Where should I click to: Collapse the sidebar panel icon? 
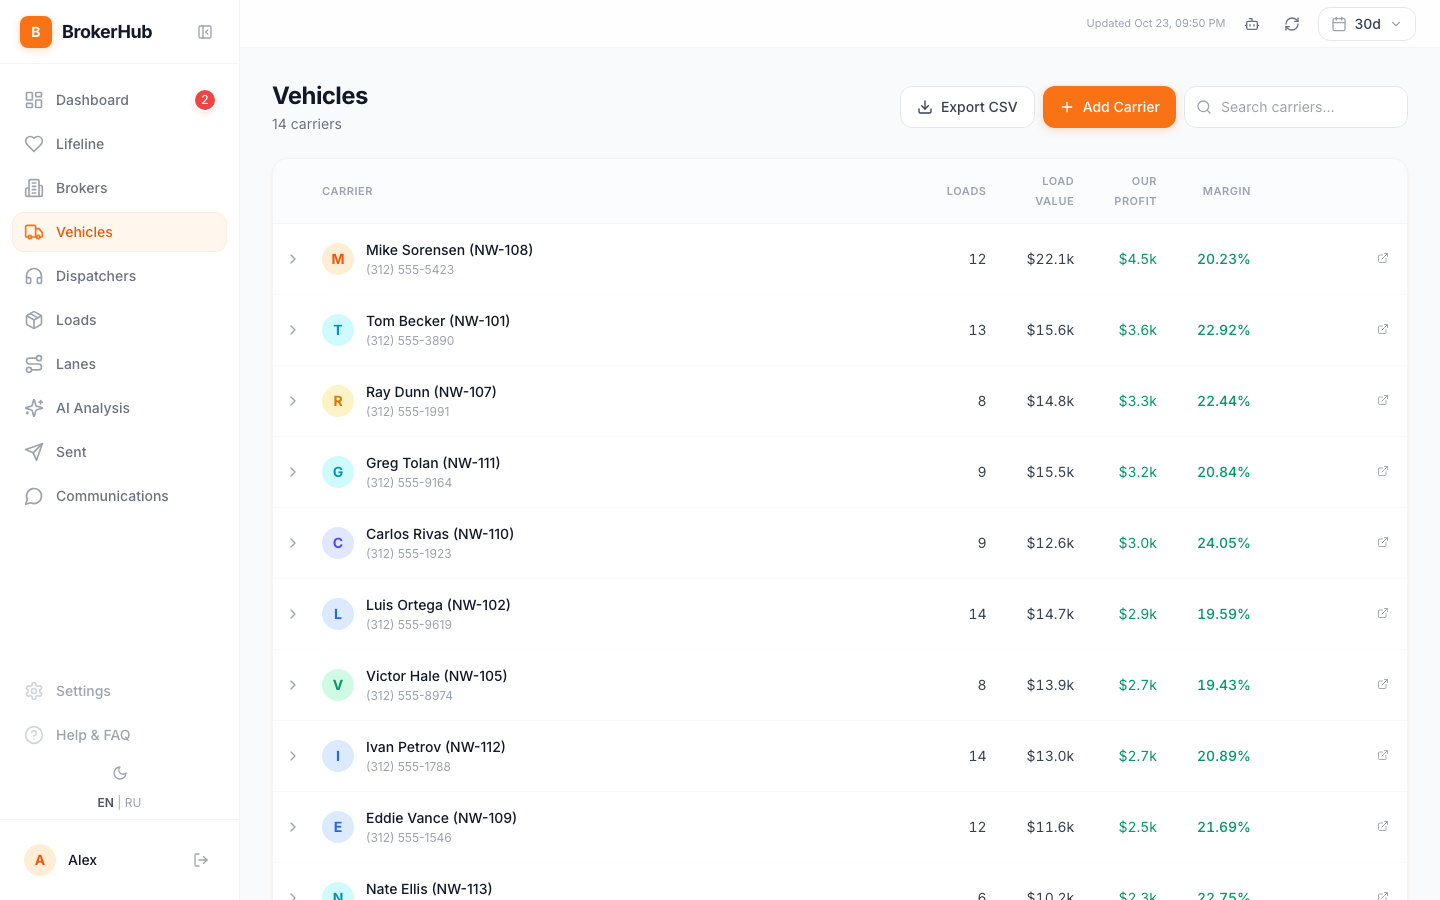205,32
